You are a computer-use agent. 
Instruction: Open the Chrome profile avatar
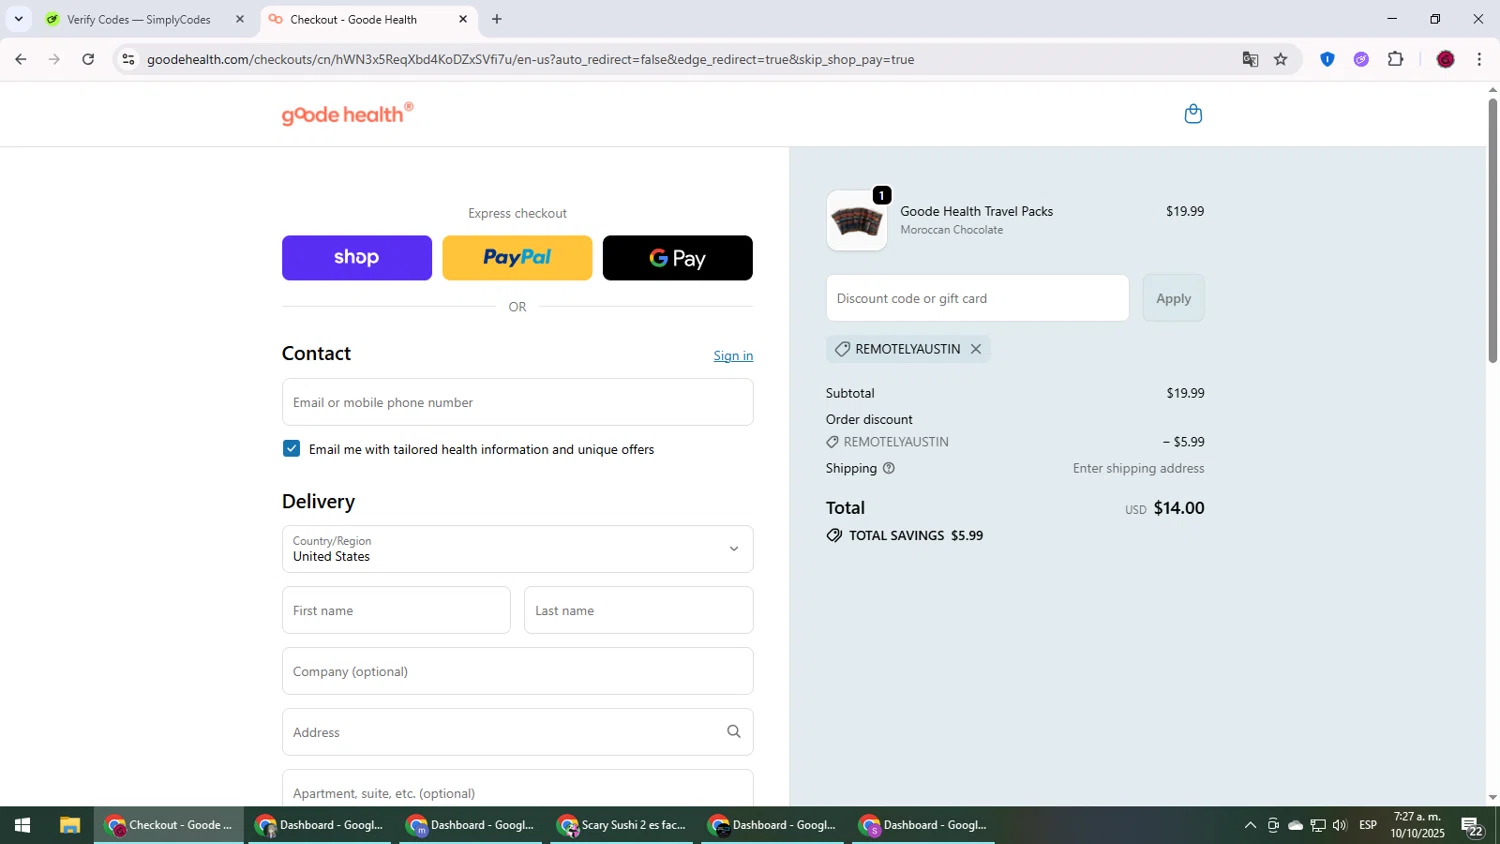pyautogui.click(x=1445, y=59)
